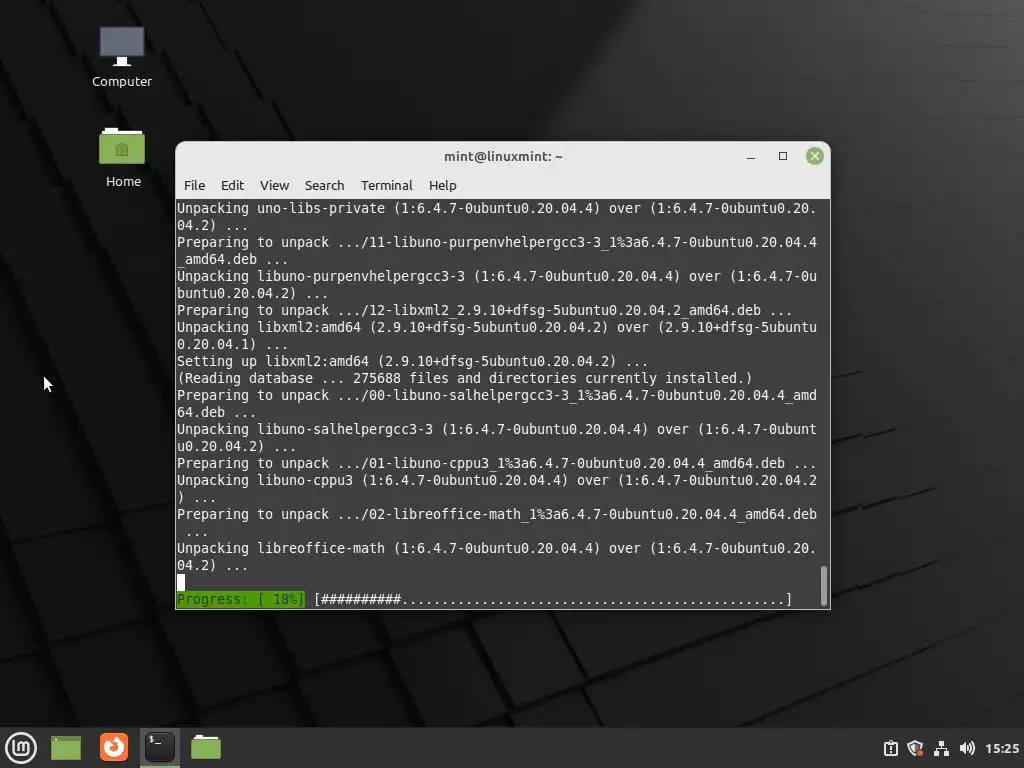This screenshot has height=768, width=1024.
Task: Open the File menu in Terminal
Action: pyautogui.click(x=195, y=185)
